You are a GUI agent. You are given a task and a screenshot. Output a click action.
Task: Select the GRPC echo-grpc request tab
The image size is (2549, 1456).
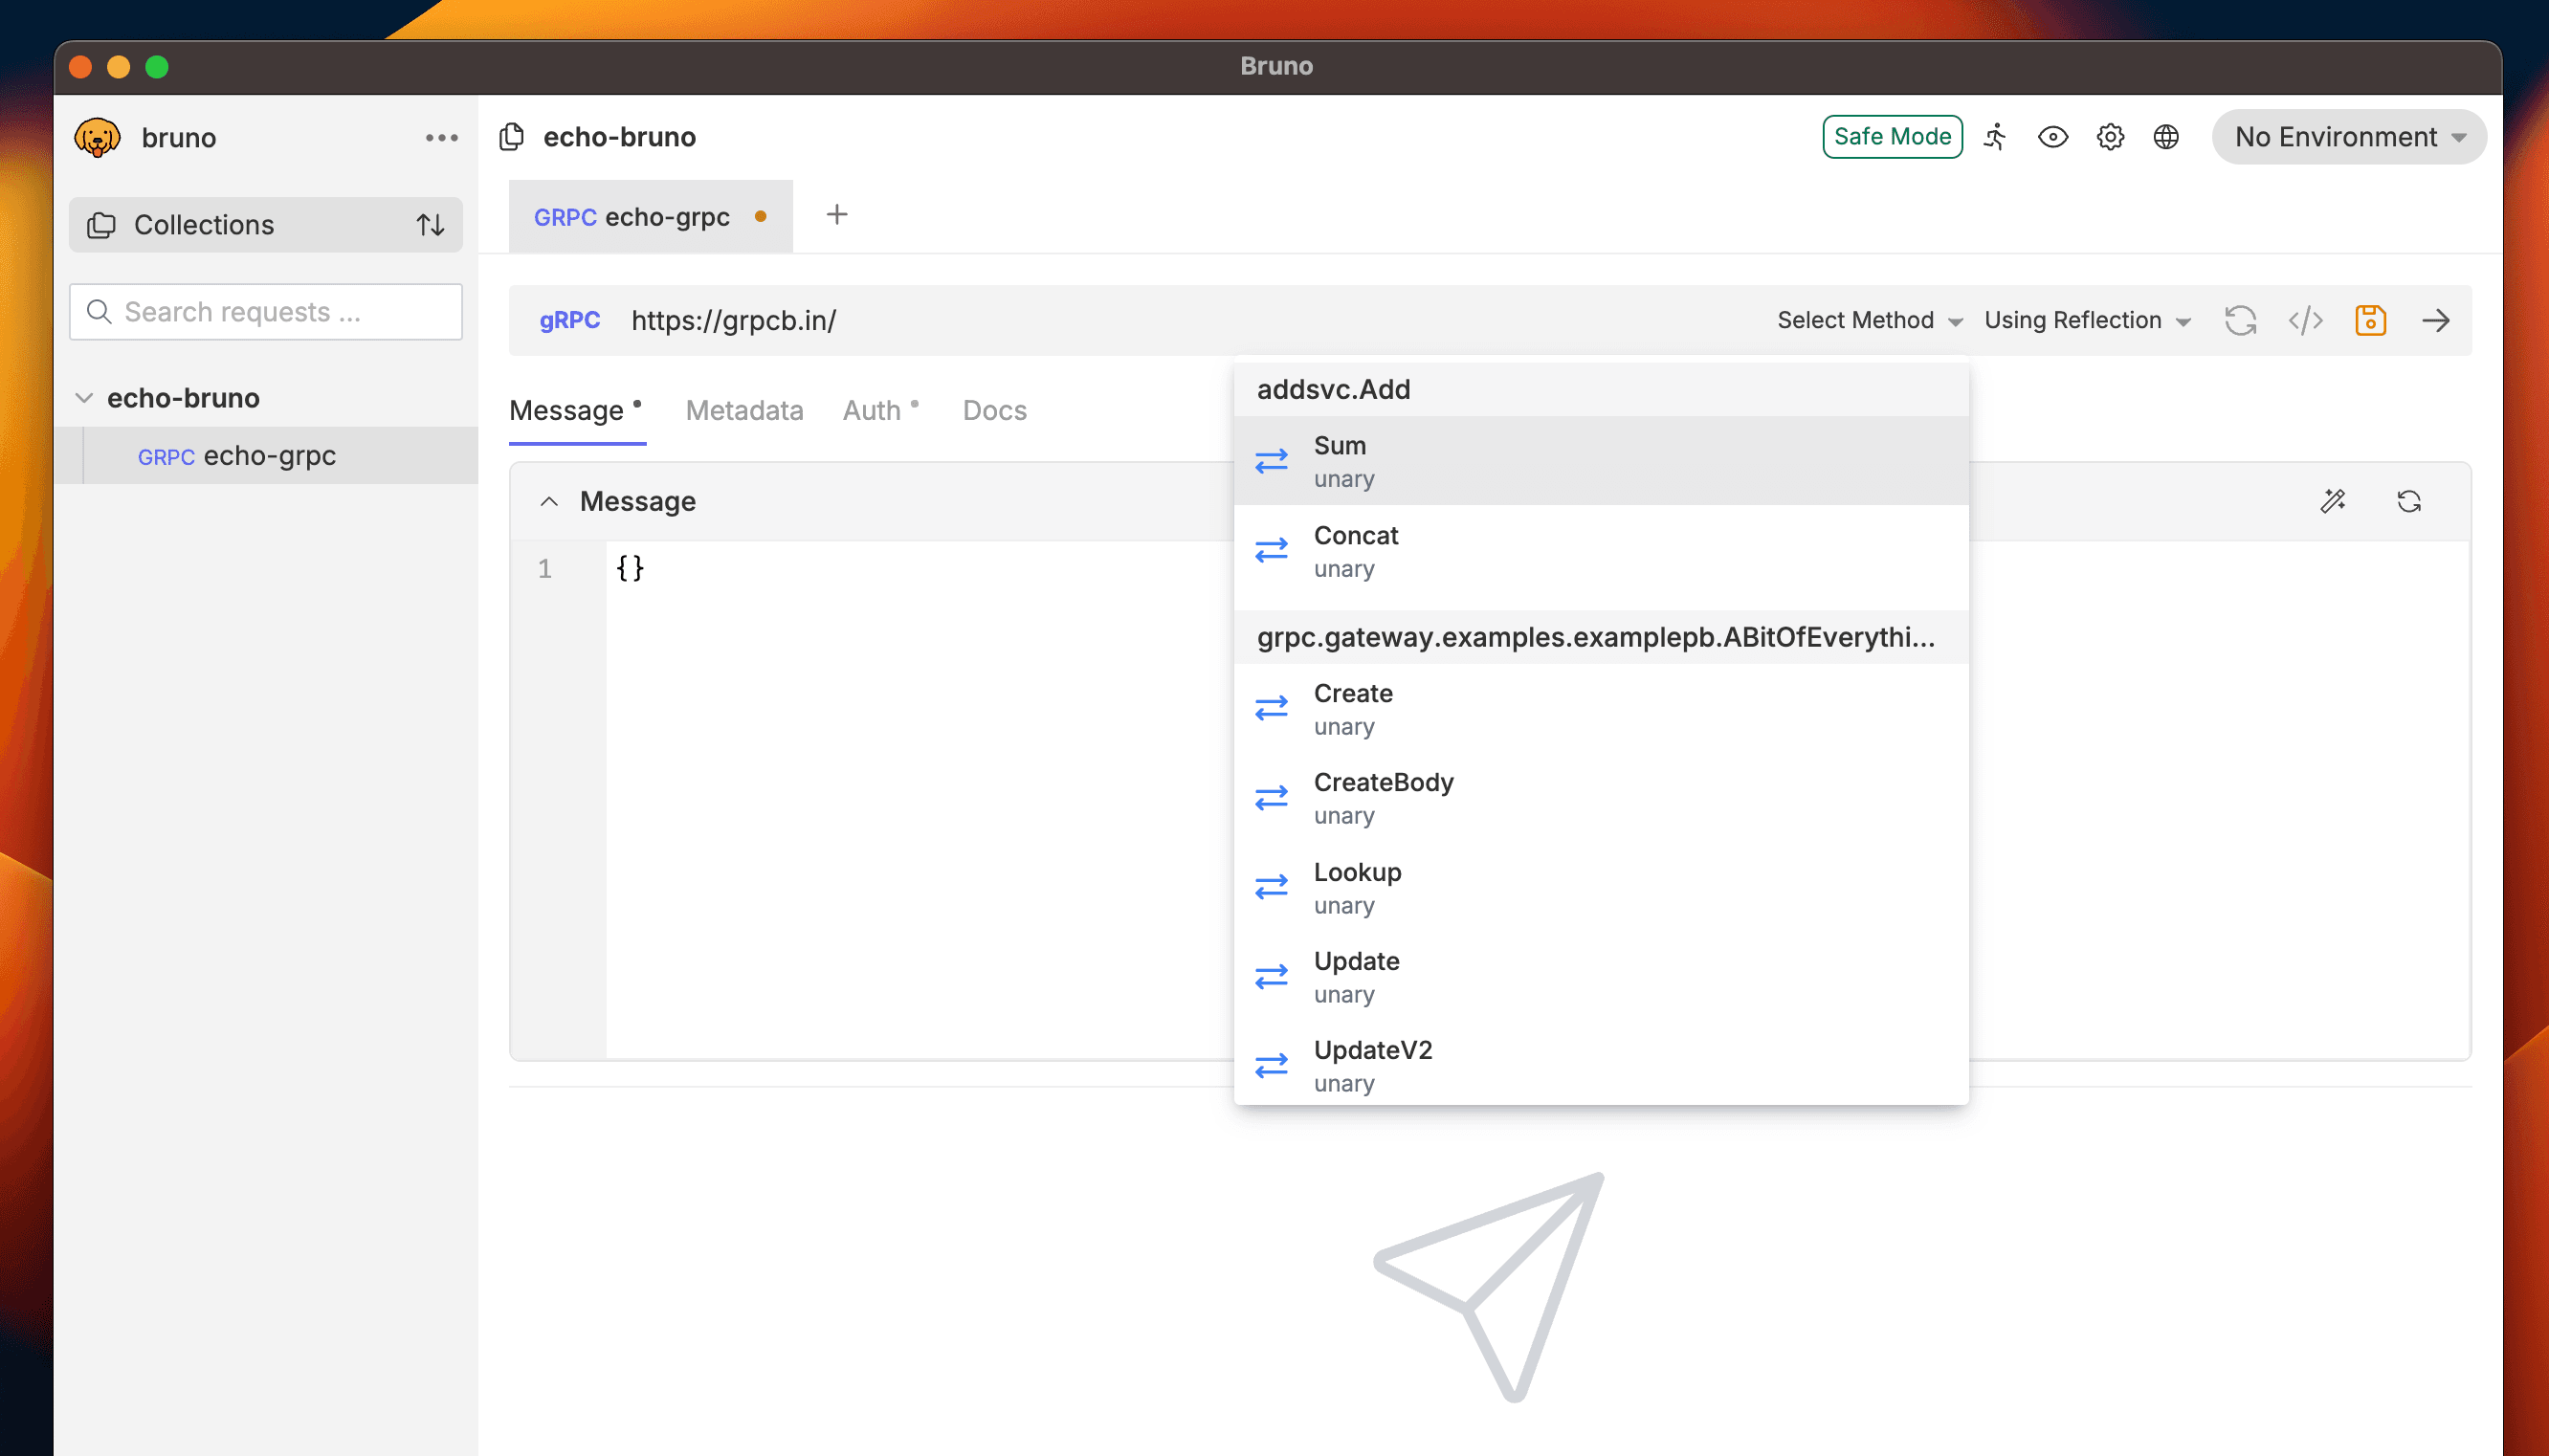point(650,216)
